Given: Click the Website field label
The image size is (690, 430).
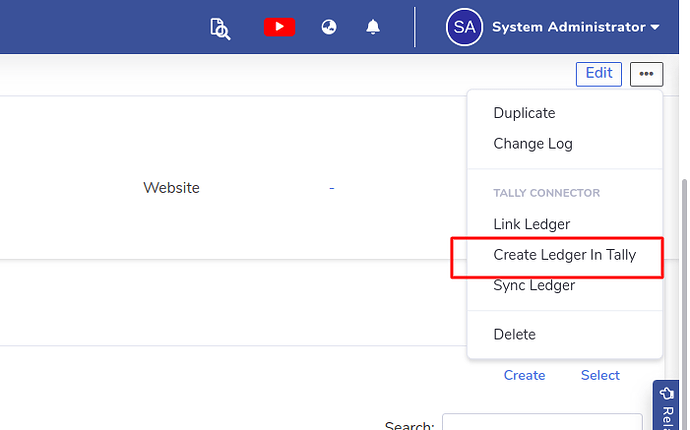Looking at the screenshot, I should pos(171,188).
